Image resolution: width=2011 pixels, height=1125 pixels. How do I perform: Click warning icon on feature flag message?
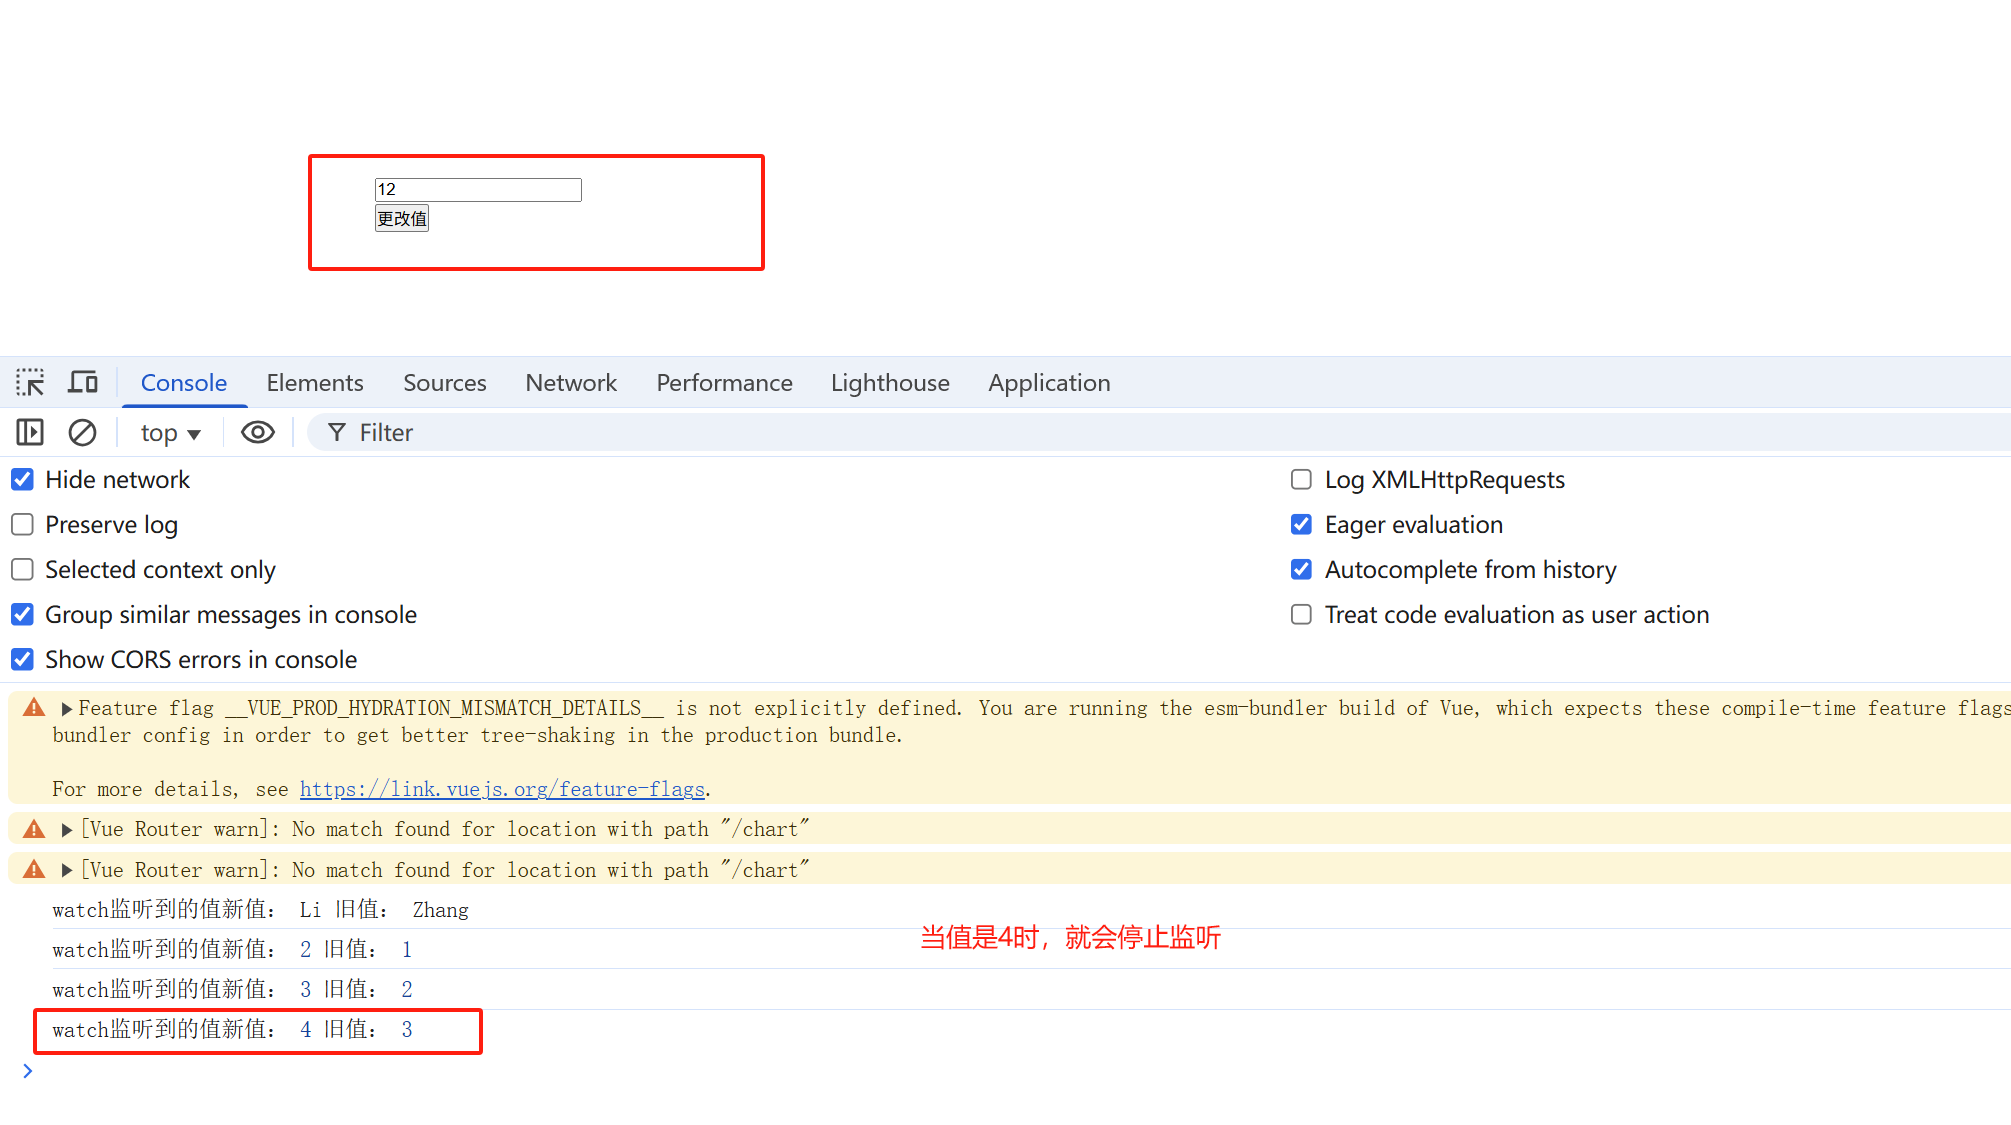click(34, 708)
